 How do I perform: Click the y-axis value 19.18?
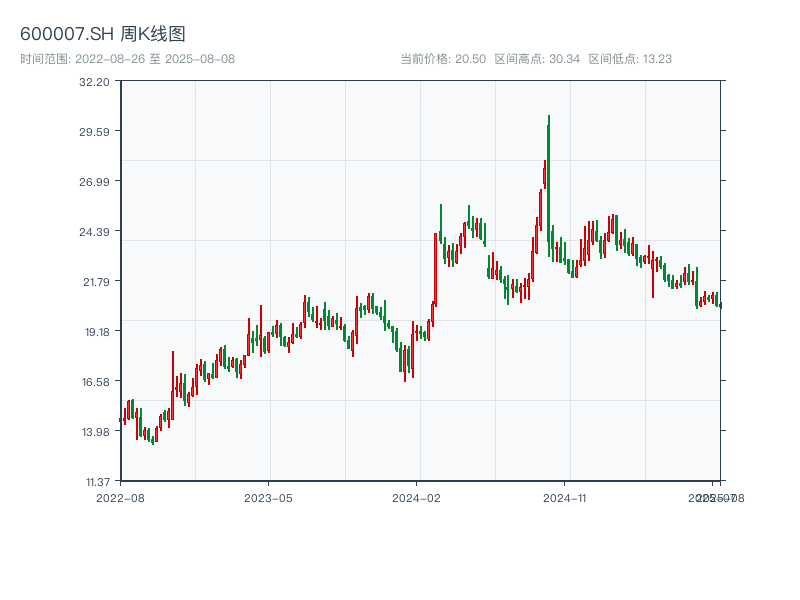point(97,332)
